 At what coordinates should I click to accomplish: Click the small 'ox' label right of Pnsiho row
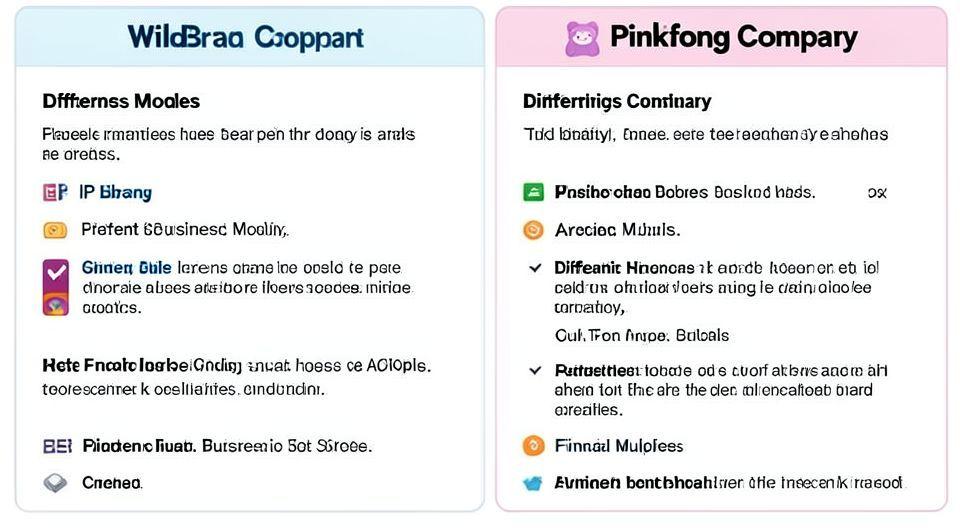877,192
